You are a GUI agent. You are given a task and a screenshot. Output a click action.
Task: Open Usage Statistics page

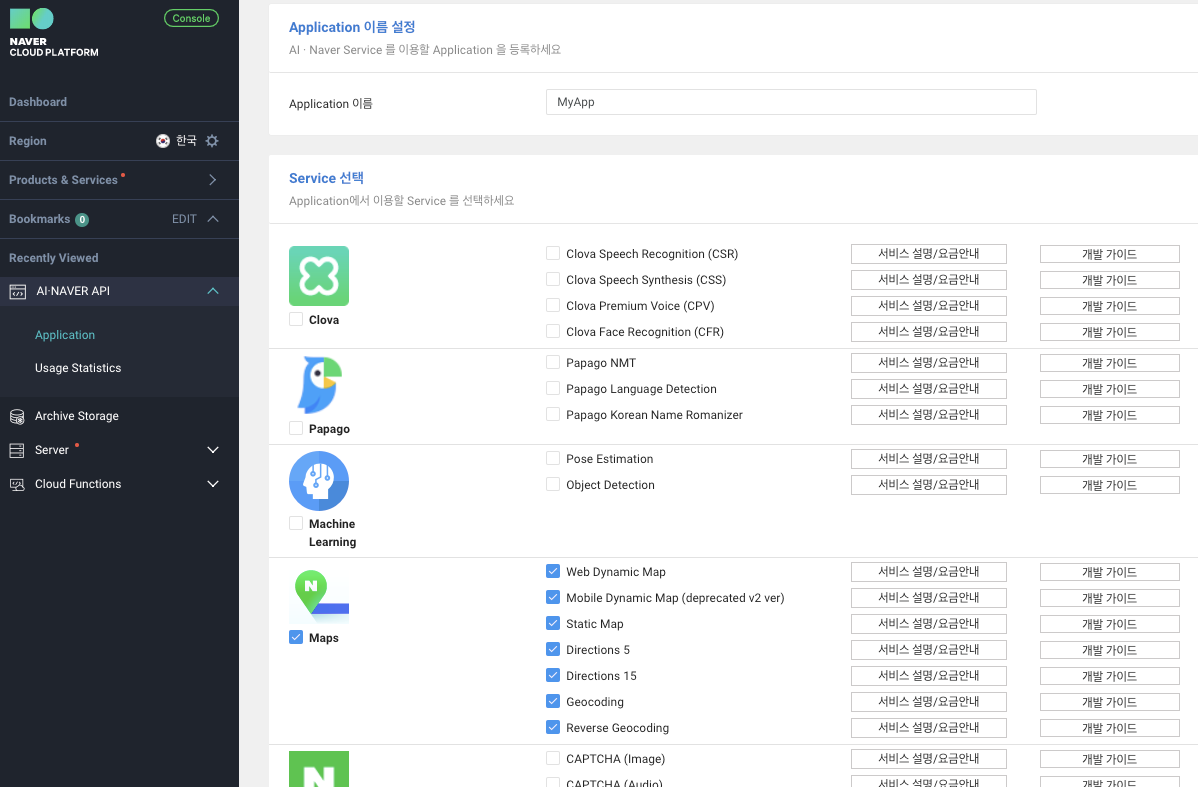[78, 368]
